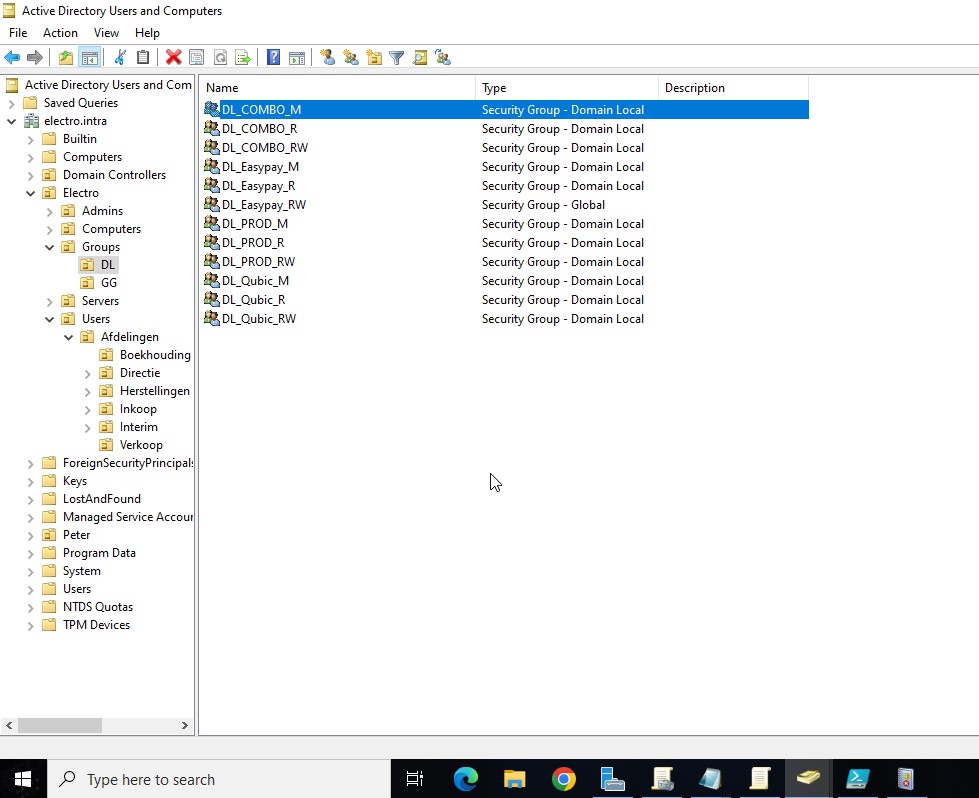Open filter options with the funnel icon
The height and width of the screenshot is (798, 979).
(x=396, y=57)
